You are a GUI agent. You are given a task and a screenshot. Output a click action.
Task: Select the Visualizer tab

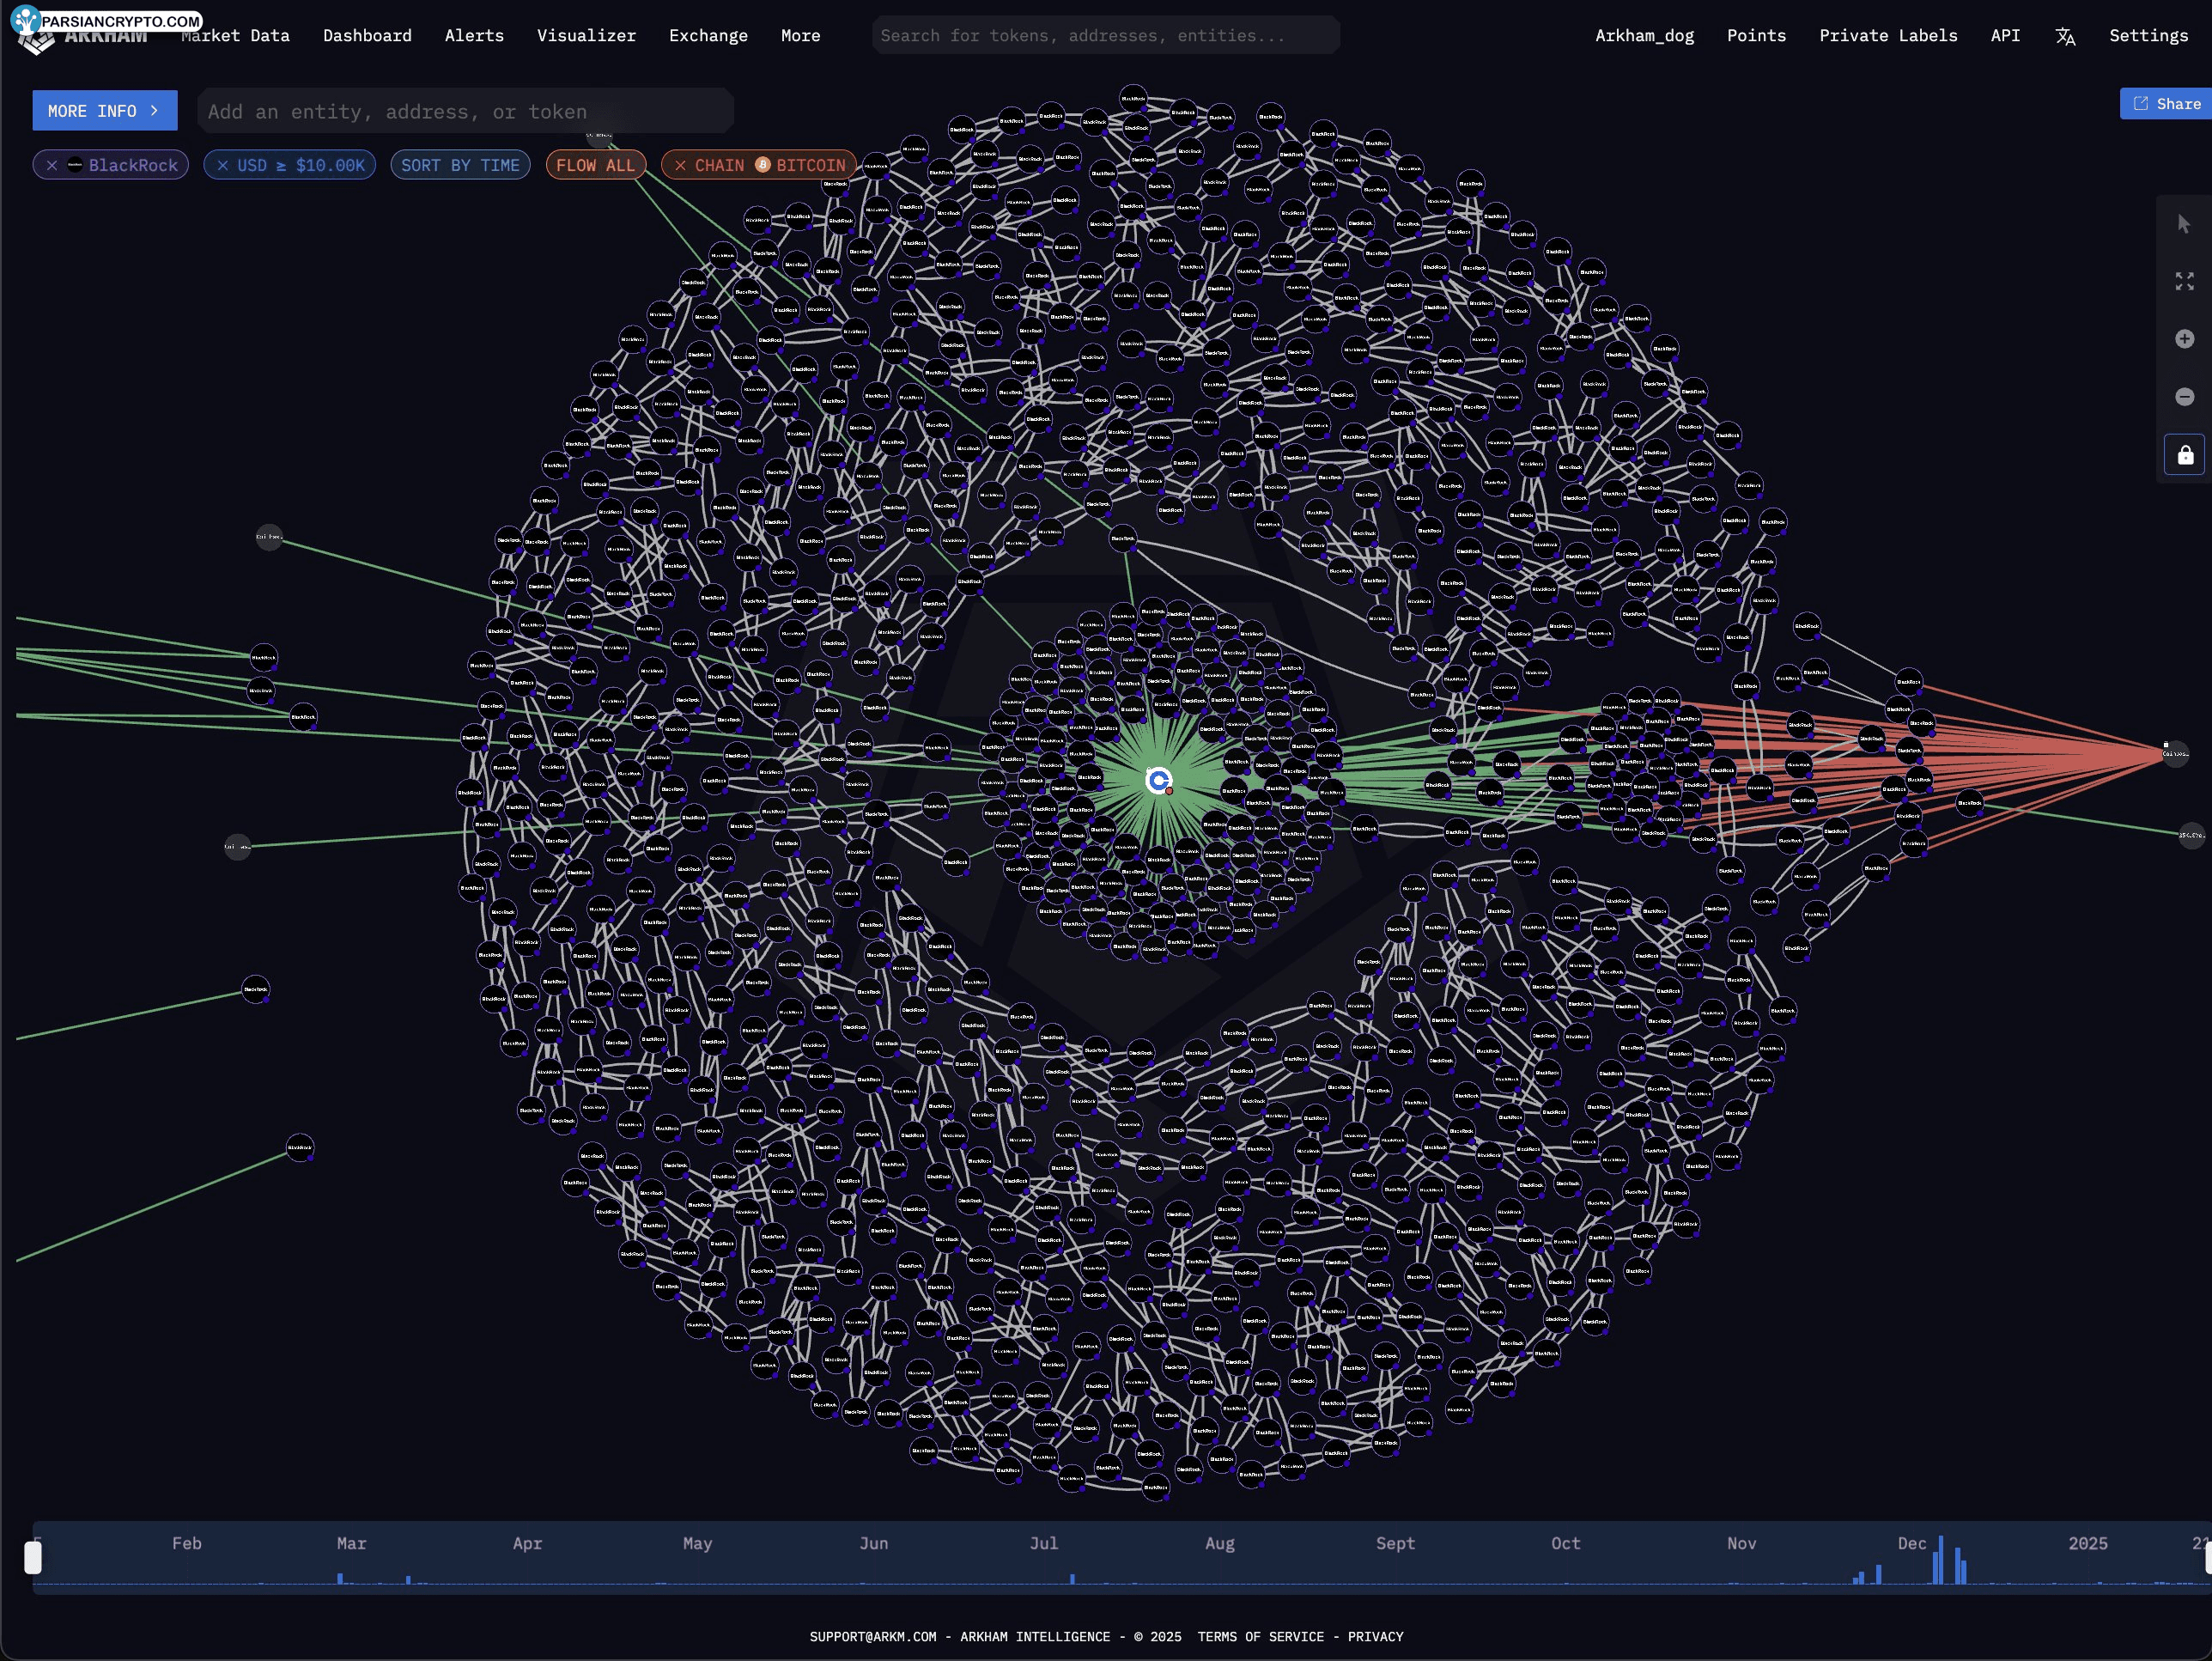586,35
